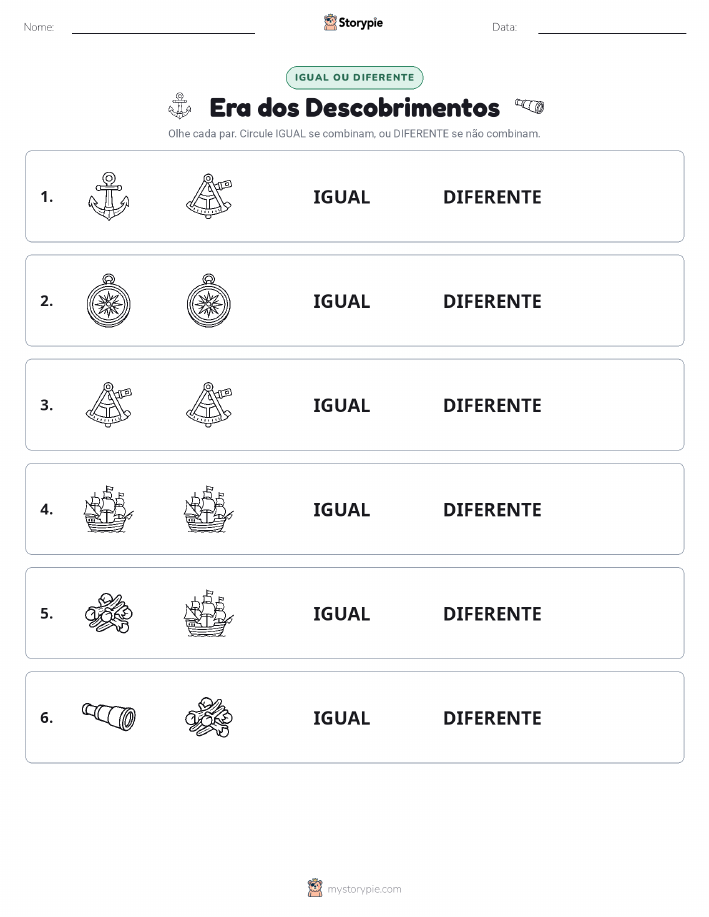Choose DIFERENTE for question 5
The width and height of the screenshot is (709, 917).
[492, 613]
